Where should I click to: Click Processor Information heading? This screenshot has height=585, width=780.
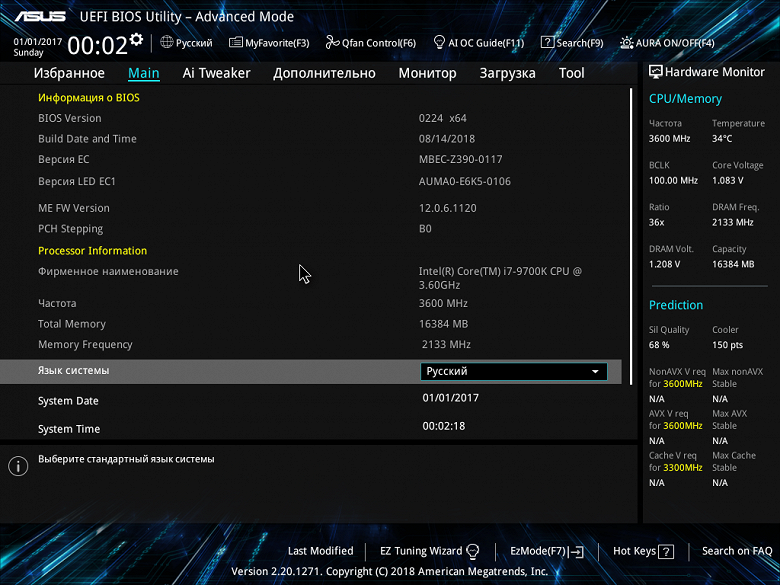[x=93, y=251]
